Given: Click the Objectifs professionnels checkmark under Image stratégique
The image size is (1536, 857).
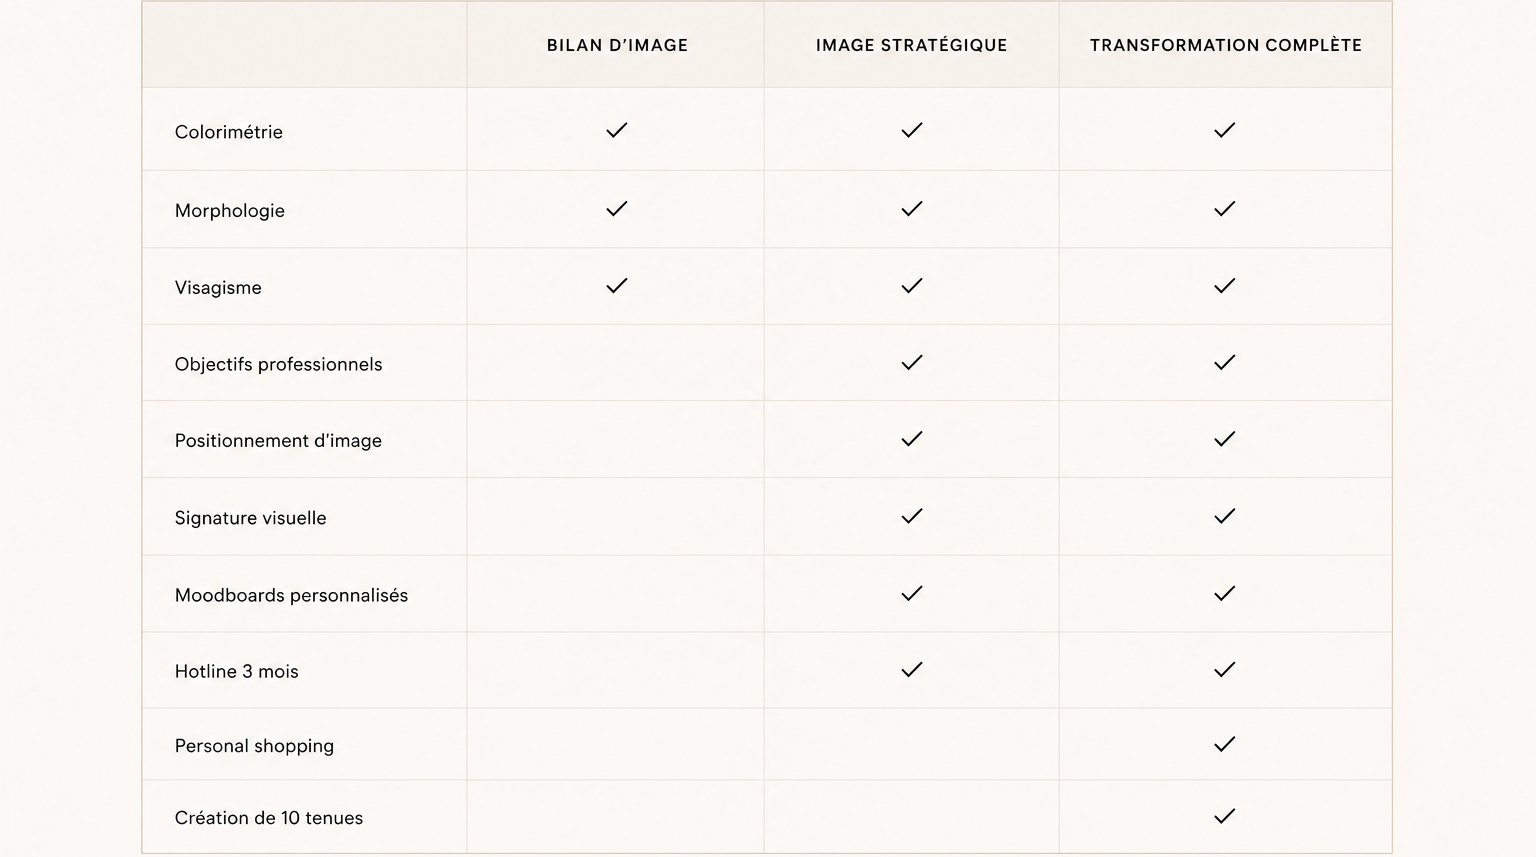Looking at the screenshot, I should point(912,363).
